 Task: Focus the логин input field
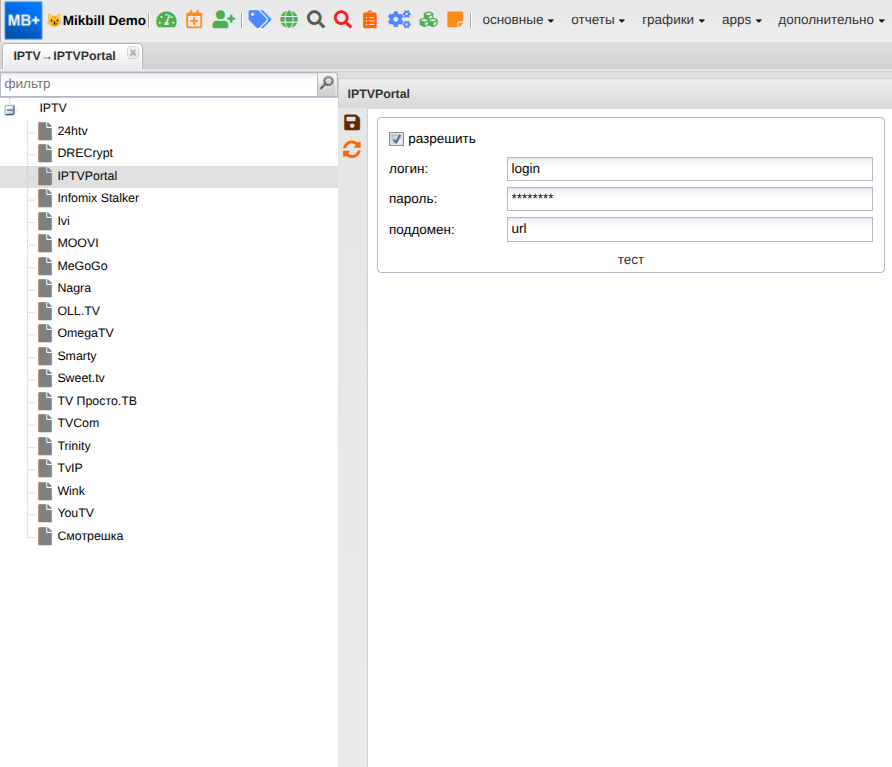689,169
